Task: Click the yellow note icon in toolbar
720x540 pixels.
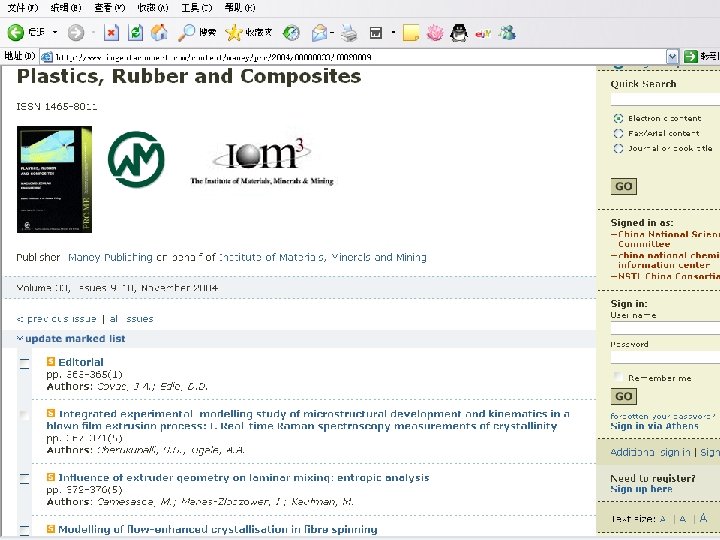Action: pos(411,33)
